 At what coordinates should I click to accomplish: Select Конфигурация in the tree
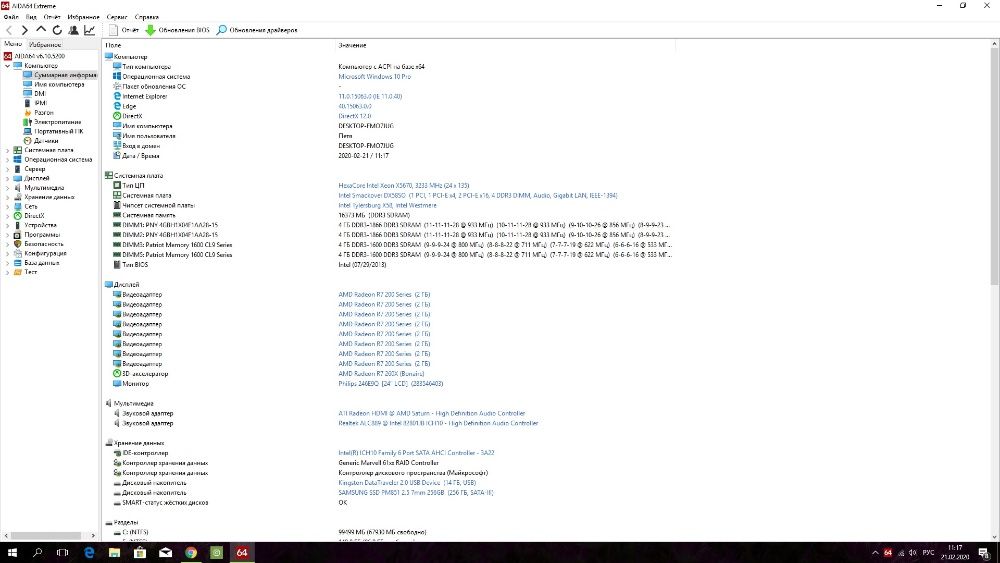(45, 253)
